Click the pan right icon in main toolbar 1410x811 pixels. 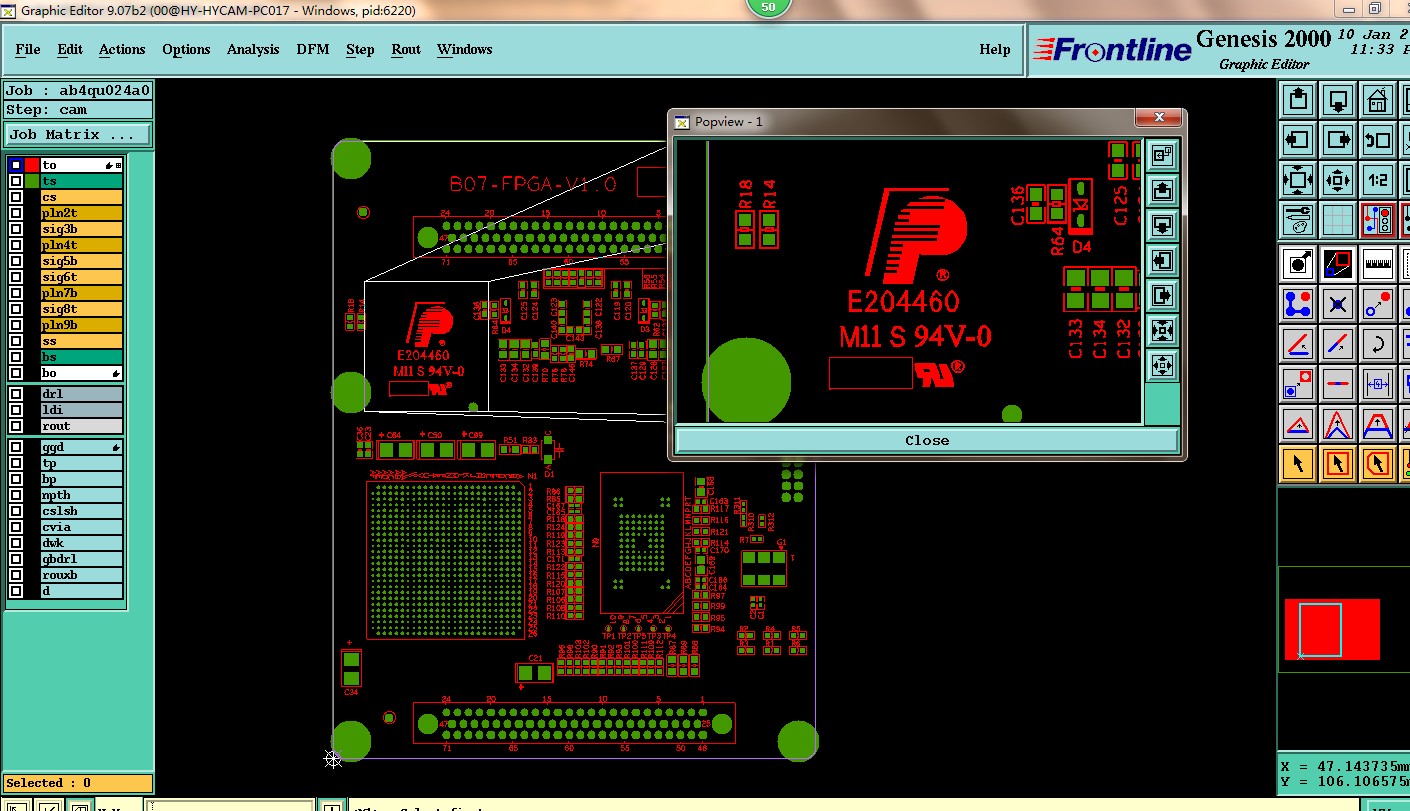1337,139
